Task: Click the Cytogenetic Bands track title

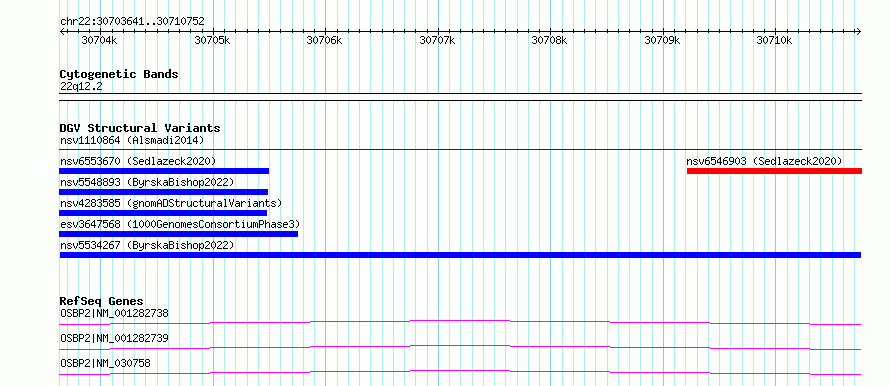Action: click(119, 74)
